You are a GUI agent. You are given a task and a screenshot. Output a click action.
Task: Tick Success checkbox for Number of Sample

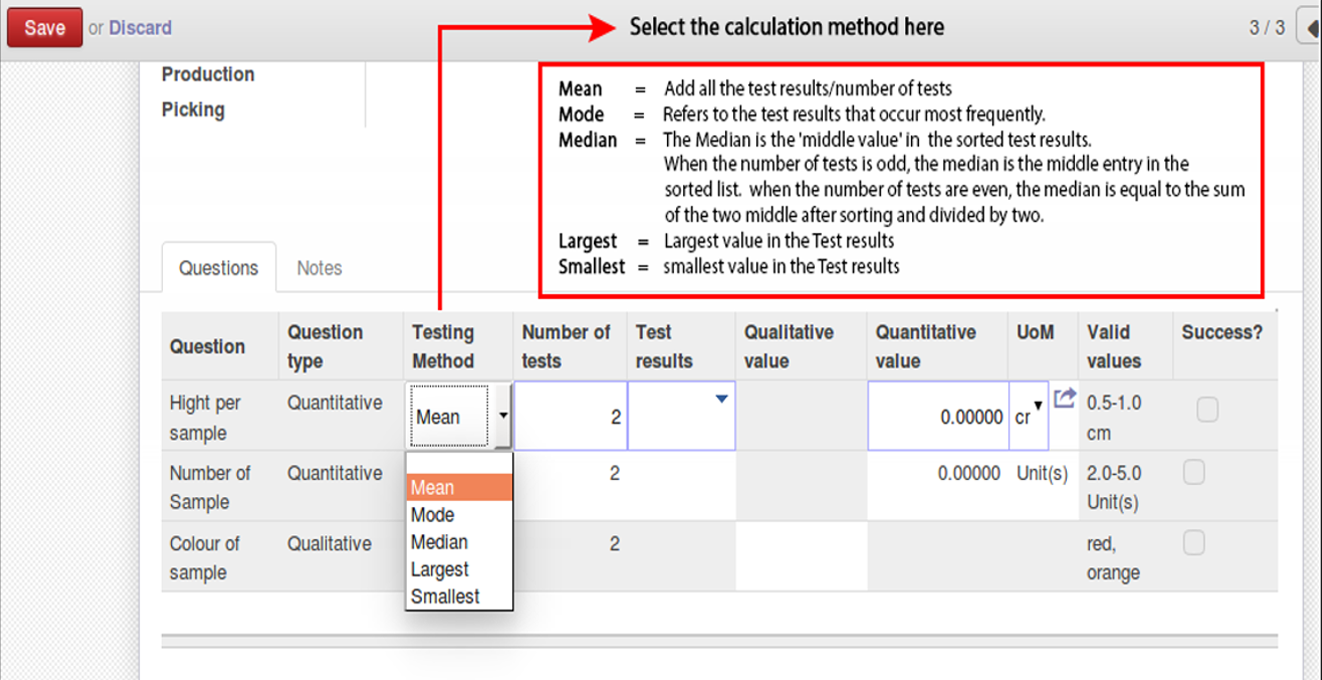(1193, 472)
